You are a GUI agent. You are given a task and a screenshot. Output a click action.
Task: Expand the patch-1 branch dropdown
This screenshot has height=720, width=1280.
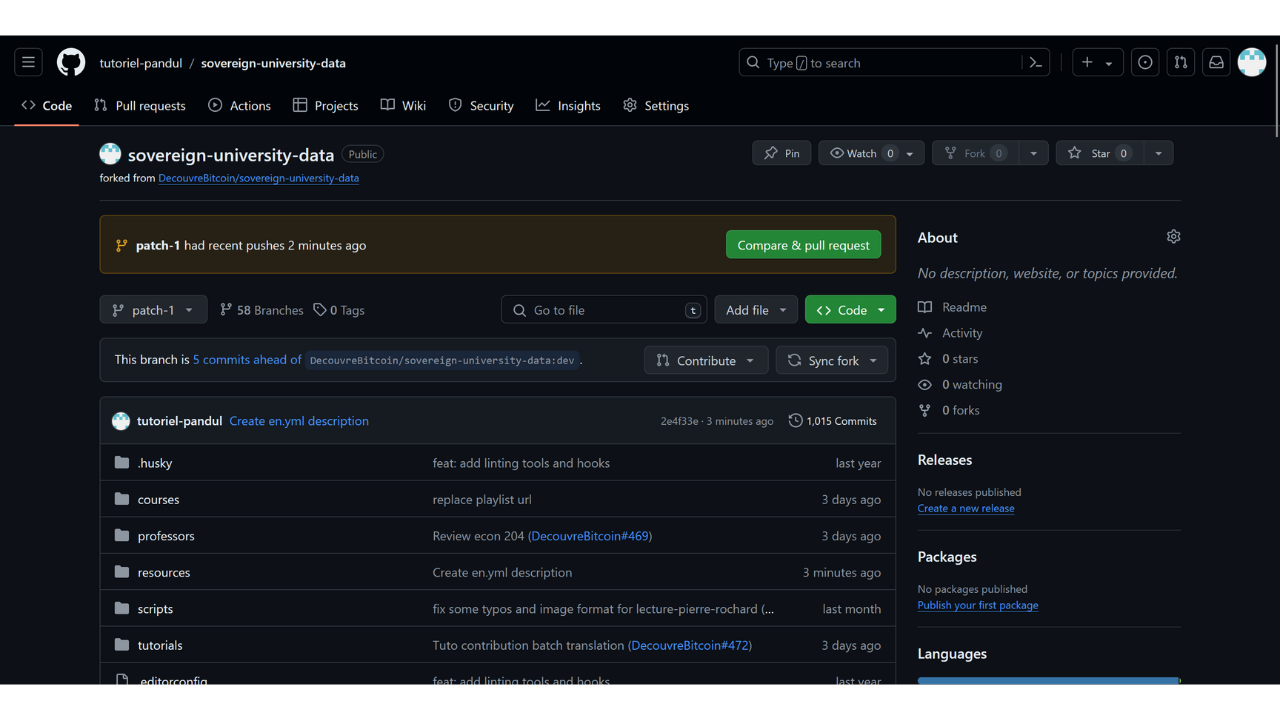pyautogui.click(x=153, y=310)
